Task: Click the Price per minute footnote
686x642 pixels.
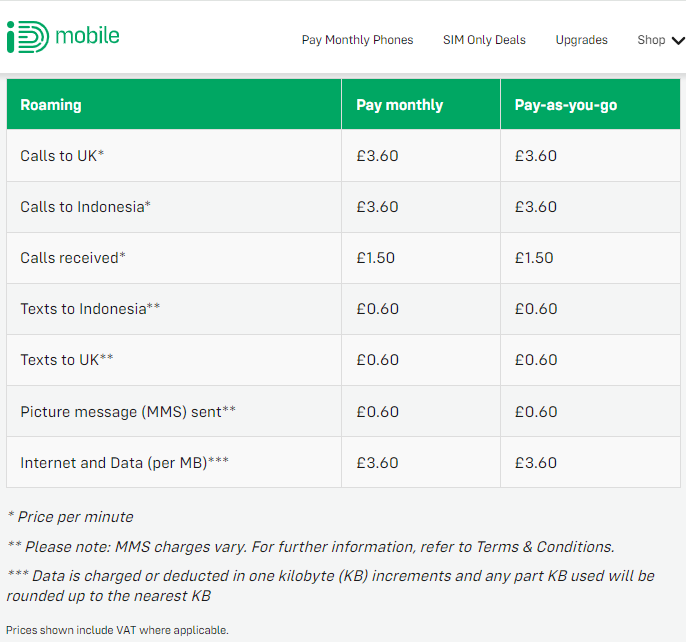Action: (x=70, y=517)
